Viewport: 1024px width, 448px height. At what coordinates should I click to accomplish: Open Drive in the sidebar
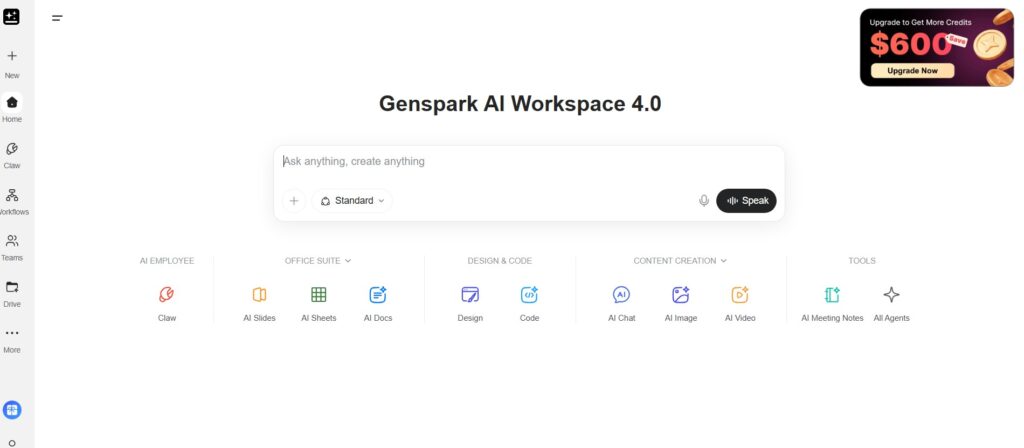(12, 294)
